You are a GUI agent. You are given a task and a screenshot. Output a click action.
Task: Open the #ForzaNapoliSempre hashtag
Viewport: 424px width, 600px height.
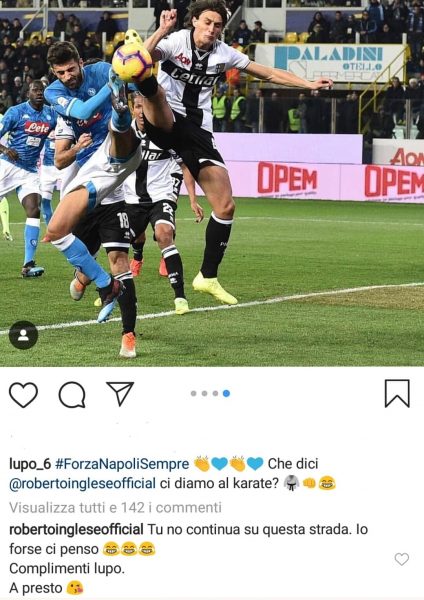coord(122,464)
